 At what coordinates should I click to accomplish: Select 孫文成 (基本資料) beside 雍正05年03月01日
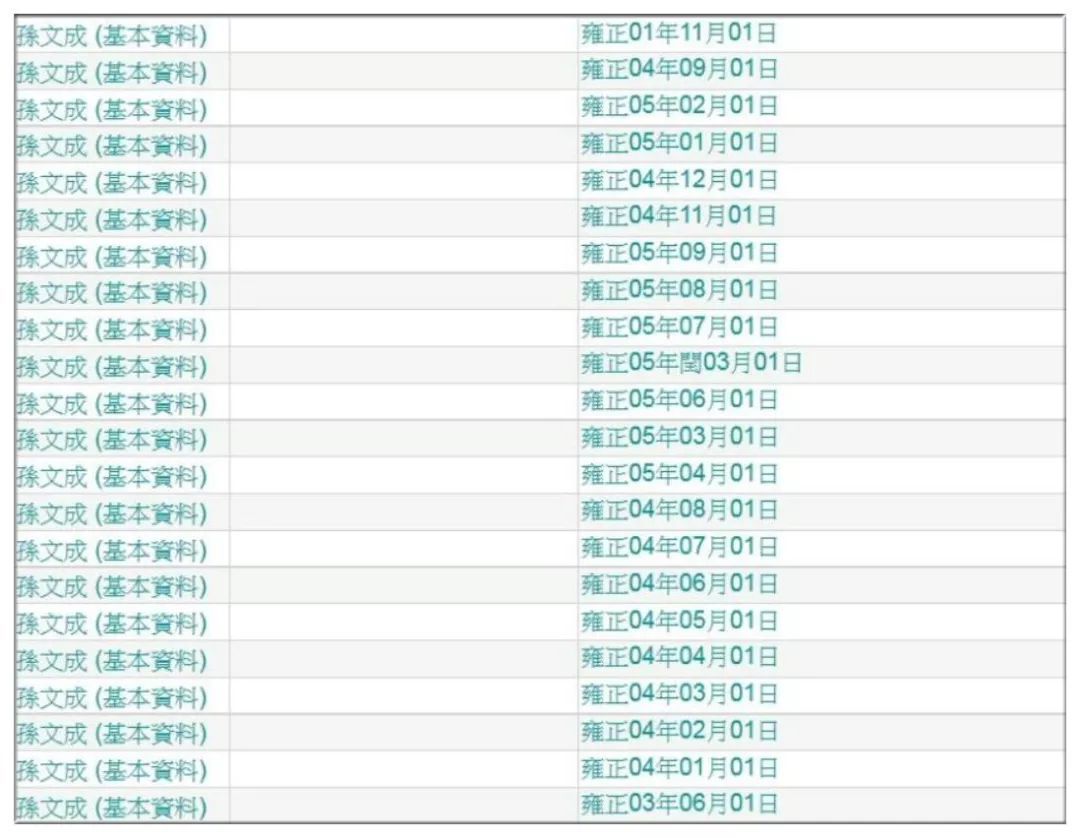tap(112, 440)
